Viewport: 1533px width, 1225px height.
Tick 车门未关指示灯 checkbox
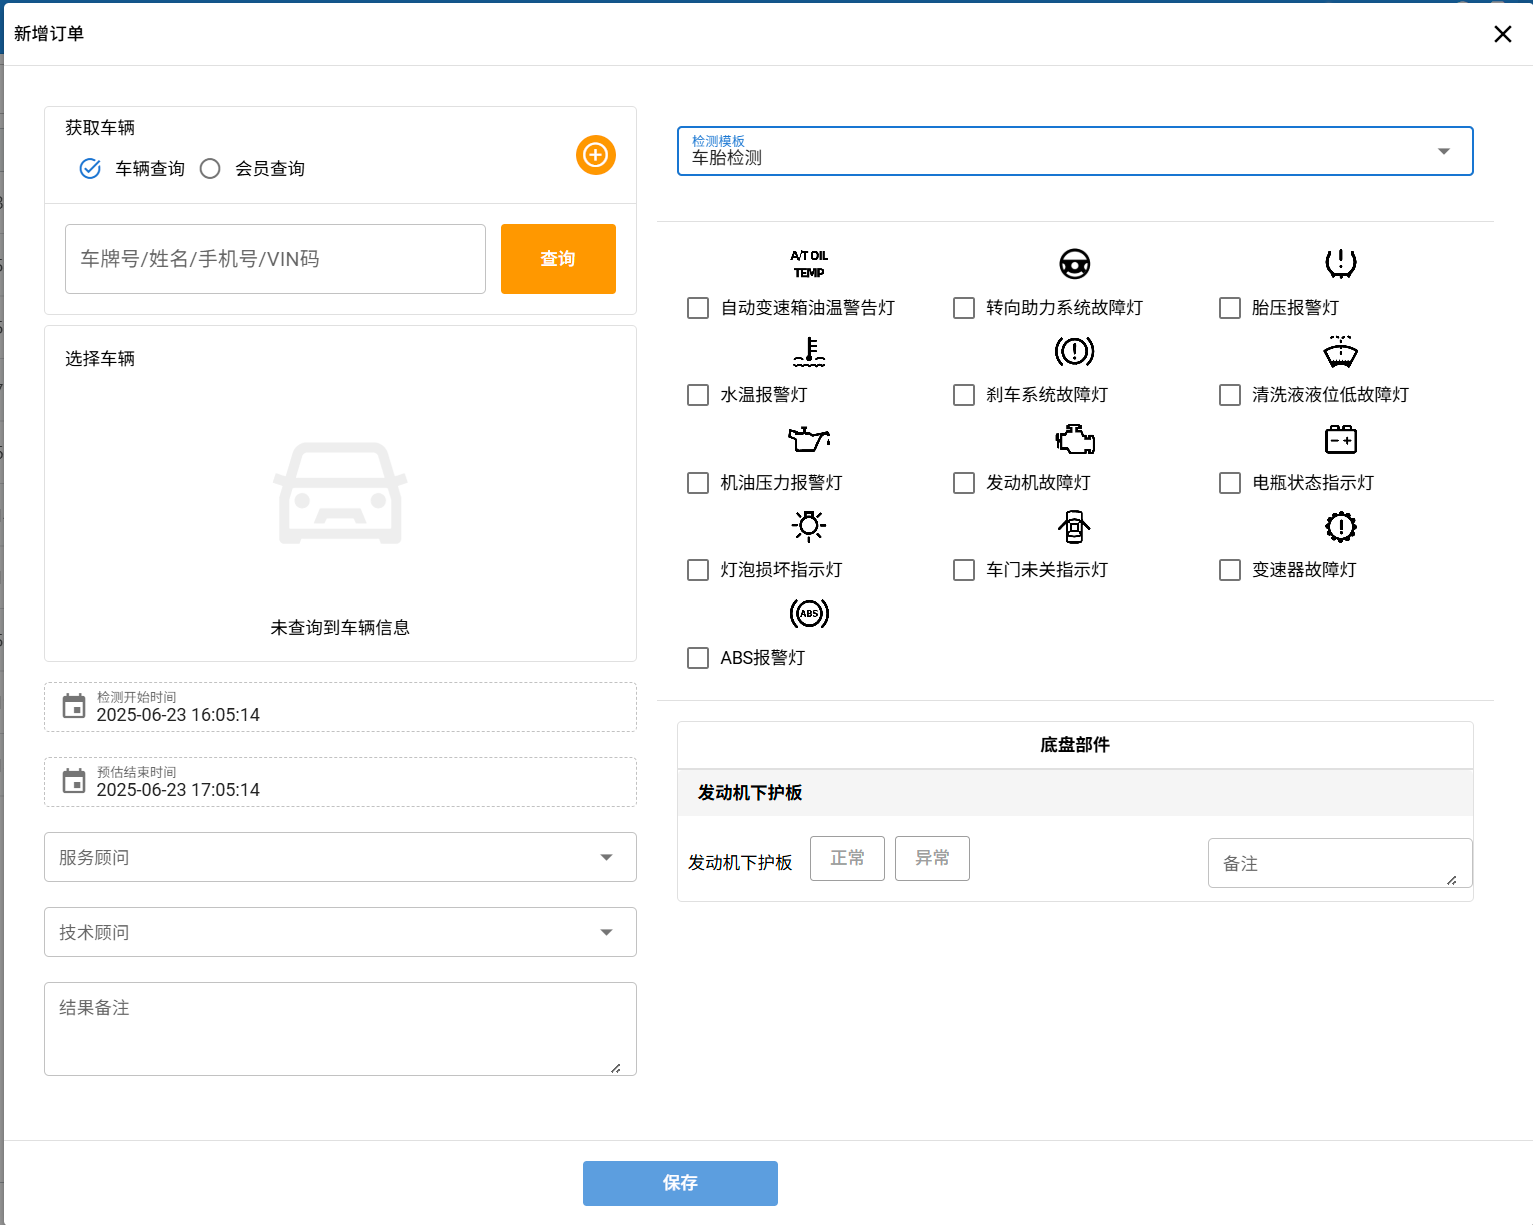coord(964,570)
